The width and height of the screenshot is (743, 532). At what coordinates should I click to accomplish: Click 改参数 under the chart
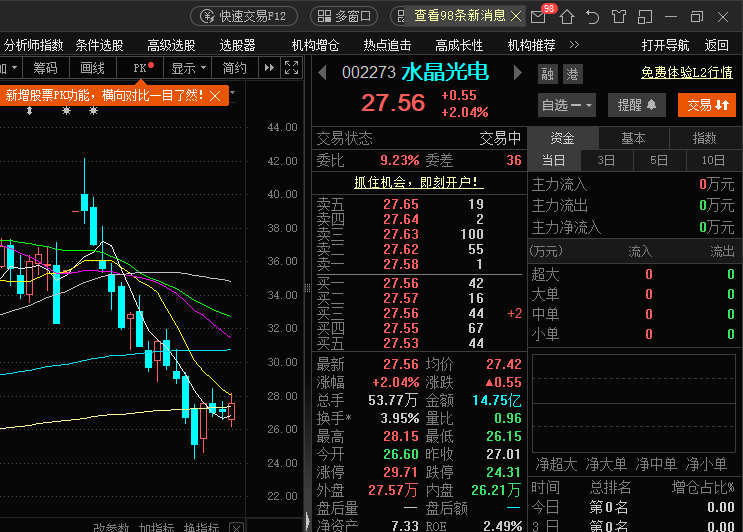[111, 527]
